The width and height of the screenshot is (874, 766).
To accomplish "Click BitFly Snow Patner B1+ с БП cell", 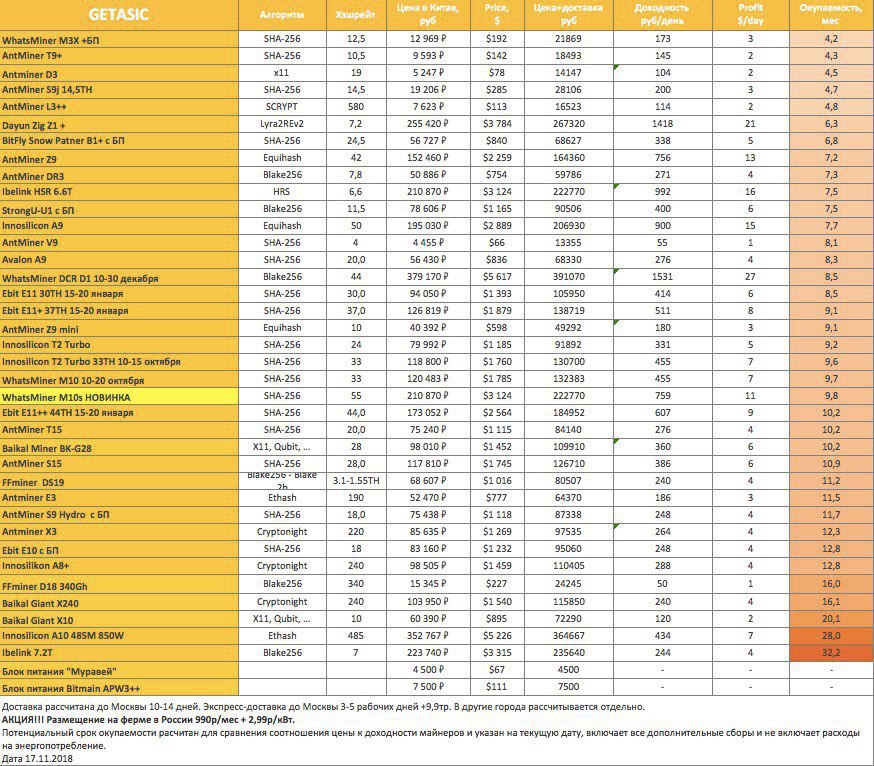I will point(119,141).
